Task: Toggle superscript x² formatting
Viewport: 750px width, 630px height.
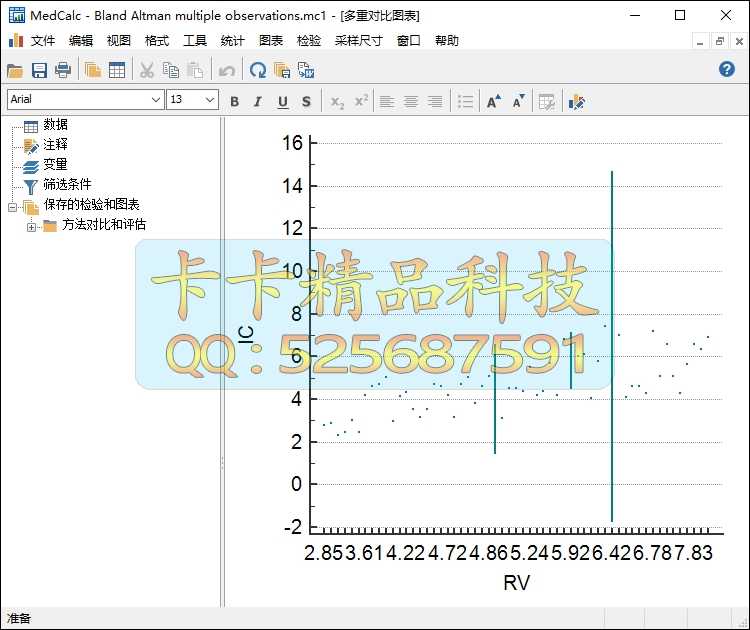Action: click(361, 101)
